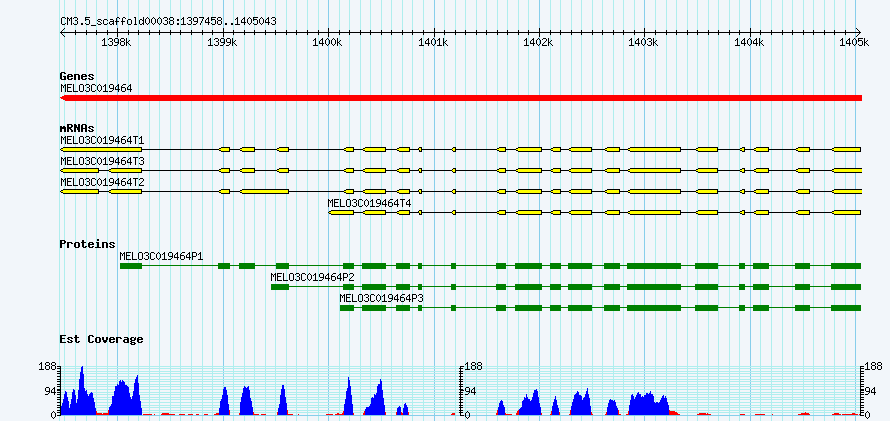The width and height of the screenshot is (890, 421).
Task: Click the scaffold coordinates text CM3.5_scaffold00038:1397458..1405043
Action: [x=169, y=22]
